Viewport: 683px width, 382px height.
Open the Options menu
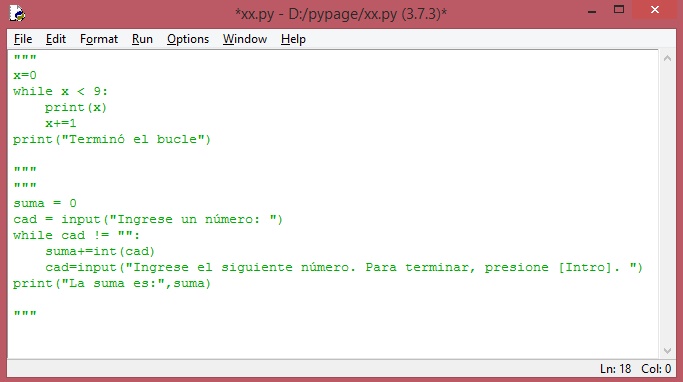coord(188,39)
